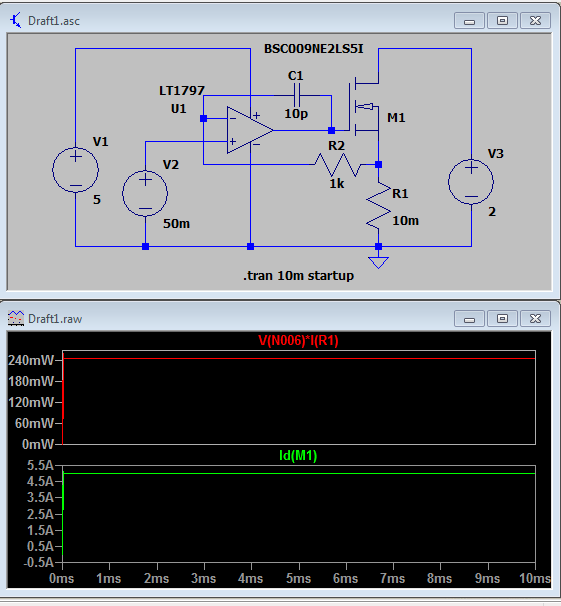
Task: Click the V(N006)*I(R1) trace label
Action: [x=298, y=341]
